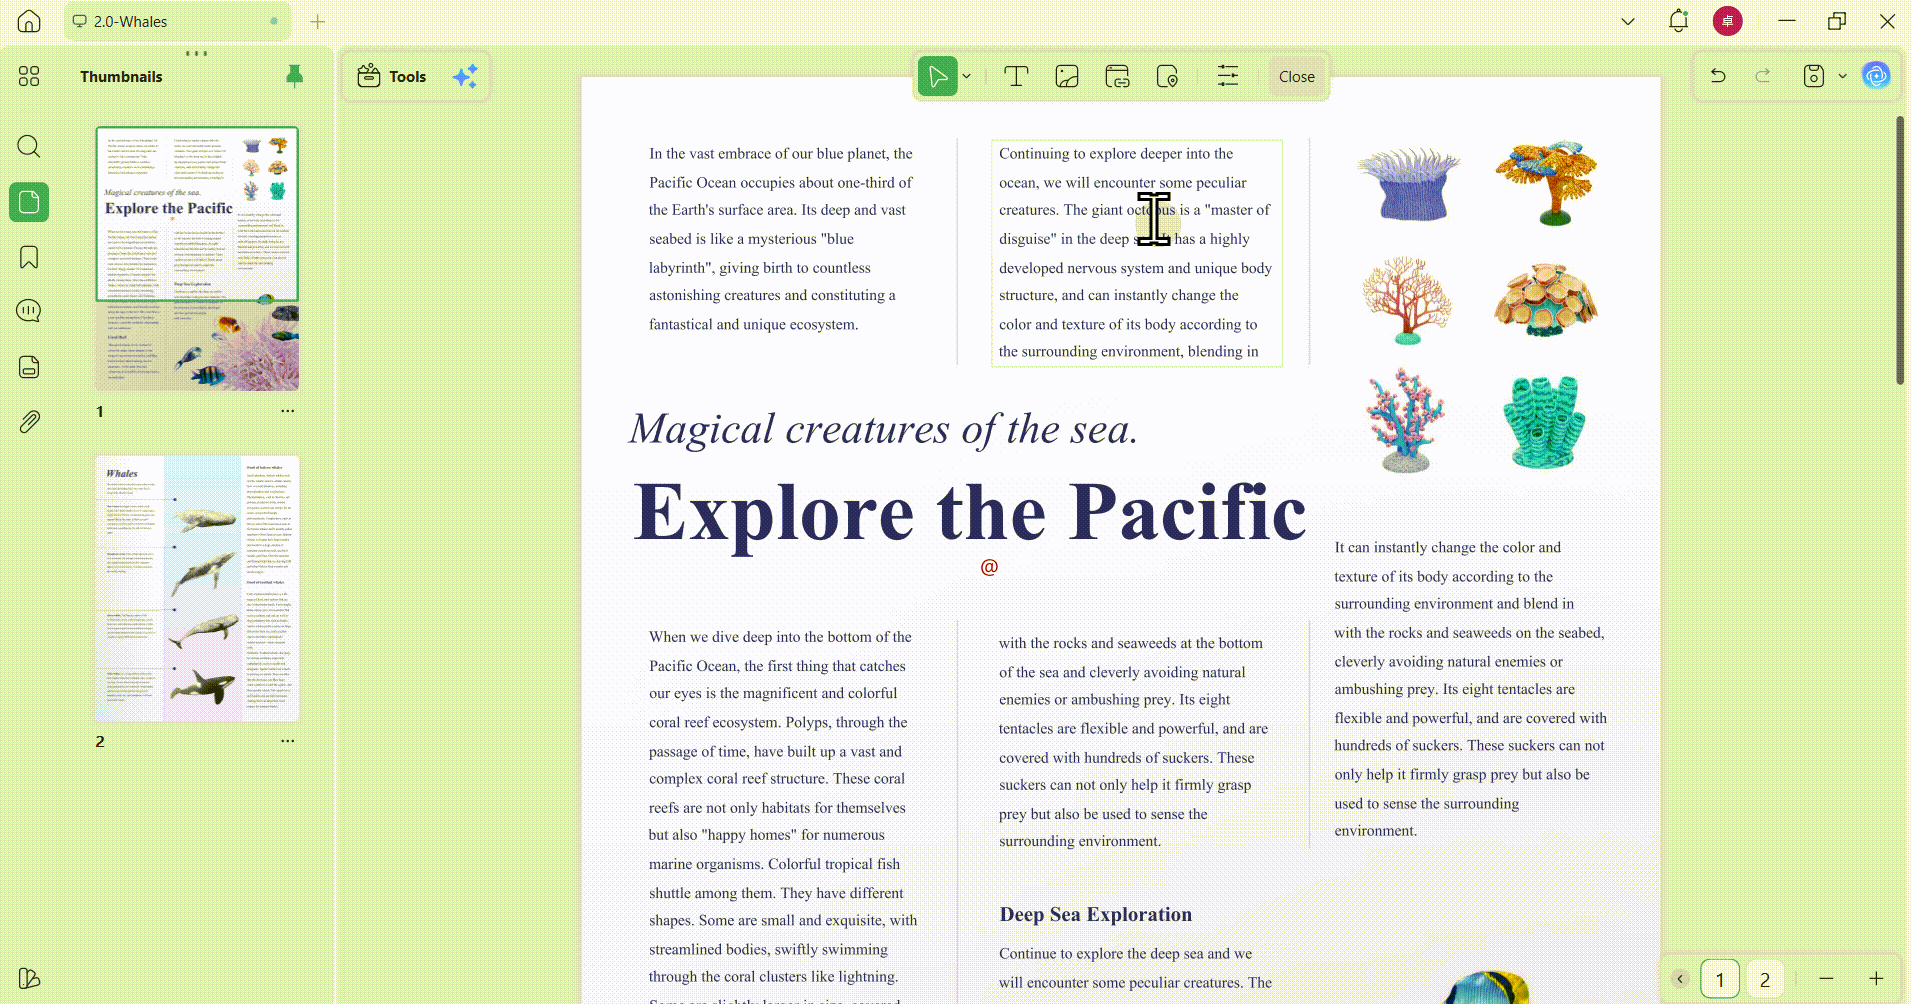1912x1004 pixels.
Task: Open the Search panel icon
Action: (29, 147)
